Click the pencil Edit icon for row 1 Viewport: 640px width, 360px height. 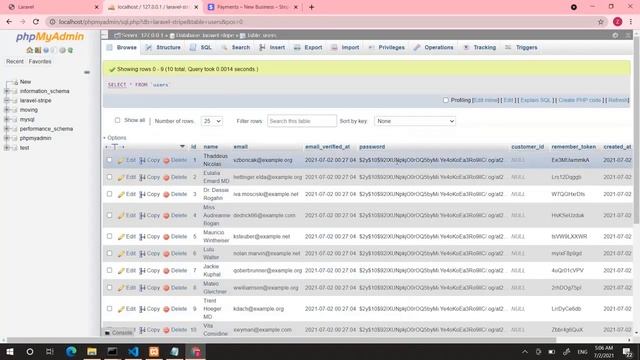click(121, 160)
